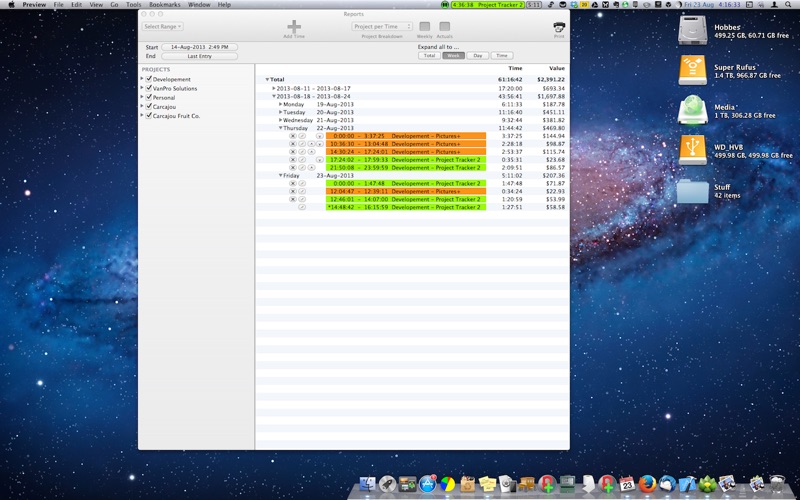Open the App Store Dock icon
This screenshot has width=800, height=500.
(x=427, y=483)
